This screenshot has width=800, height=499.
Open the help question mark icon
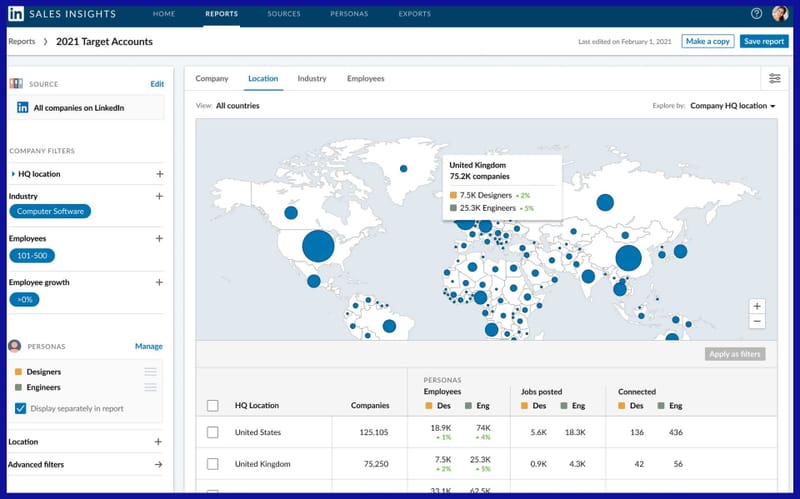756,14
